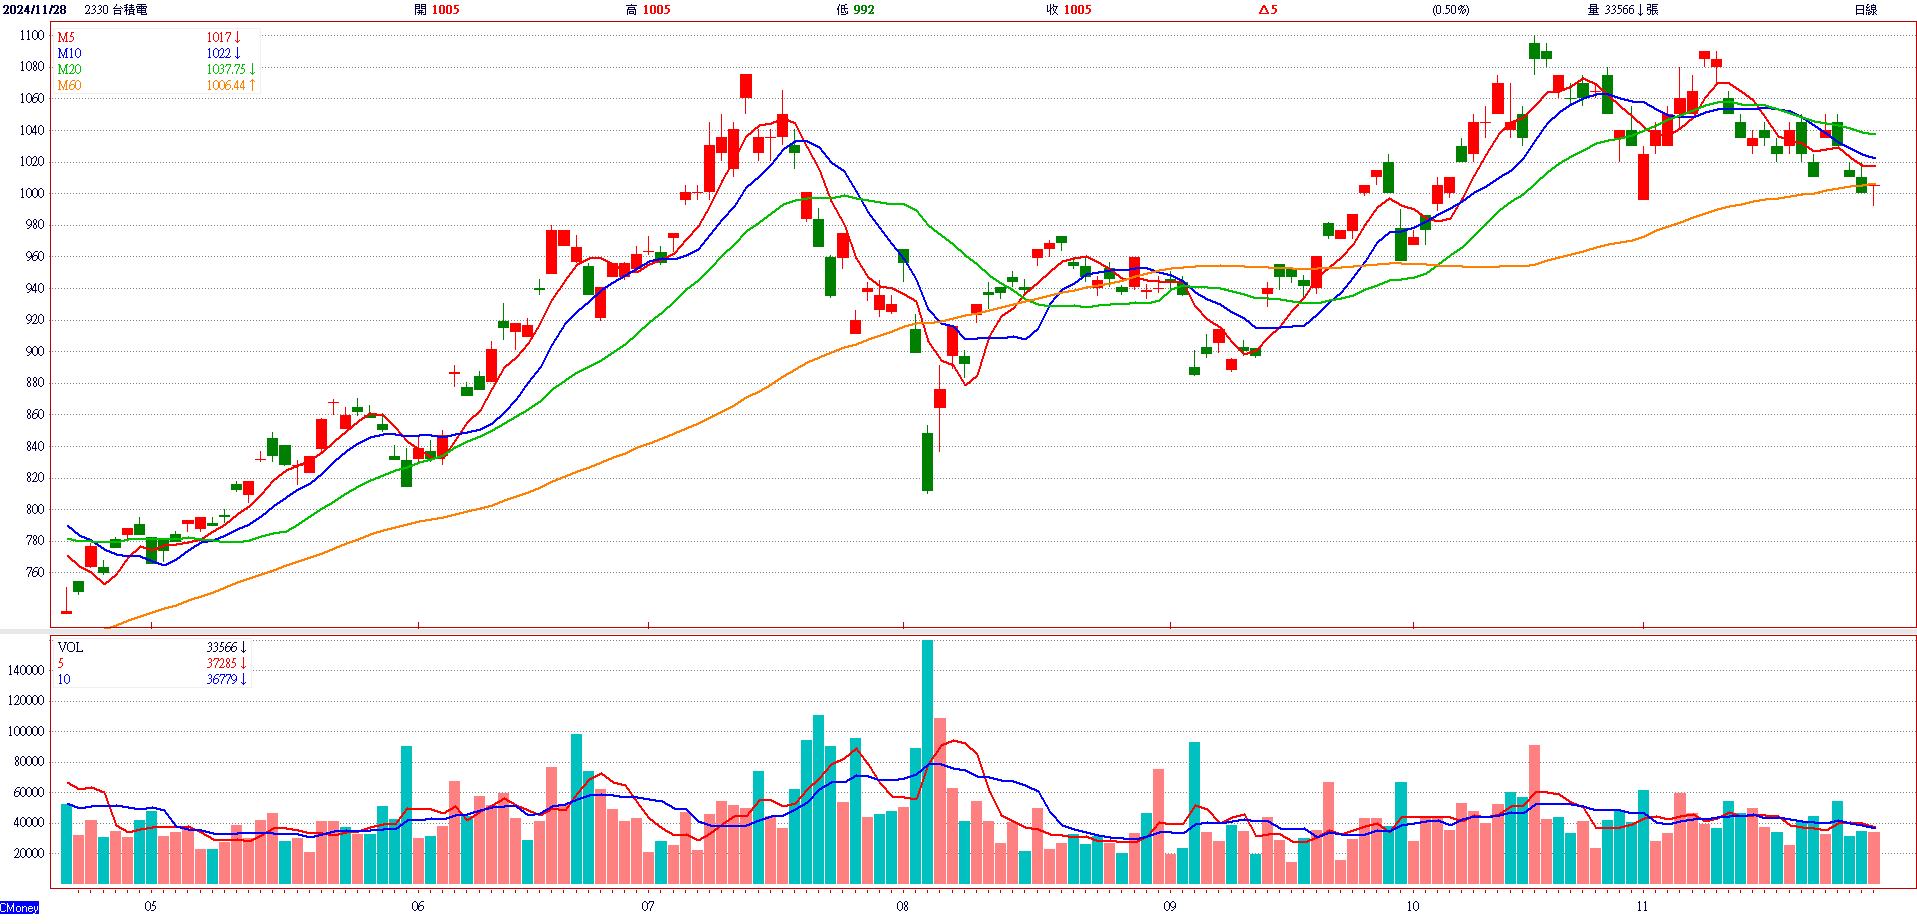The height and width of the screenshot is (924, 1917).
Task: Click the 760 price axis label
Action: coord(35,572)
